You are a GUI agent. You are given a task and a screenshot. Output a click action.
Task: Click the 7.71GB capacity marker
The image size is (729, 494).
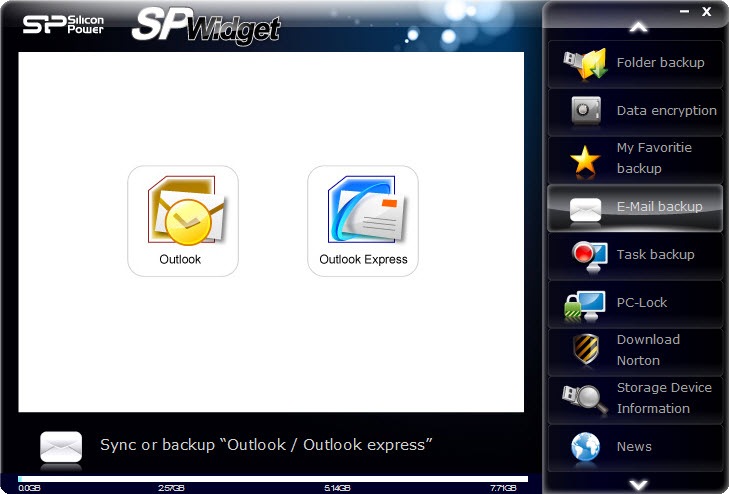503,488
